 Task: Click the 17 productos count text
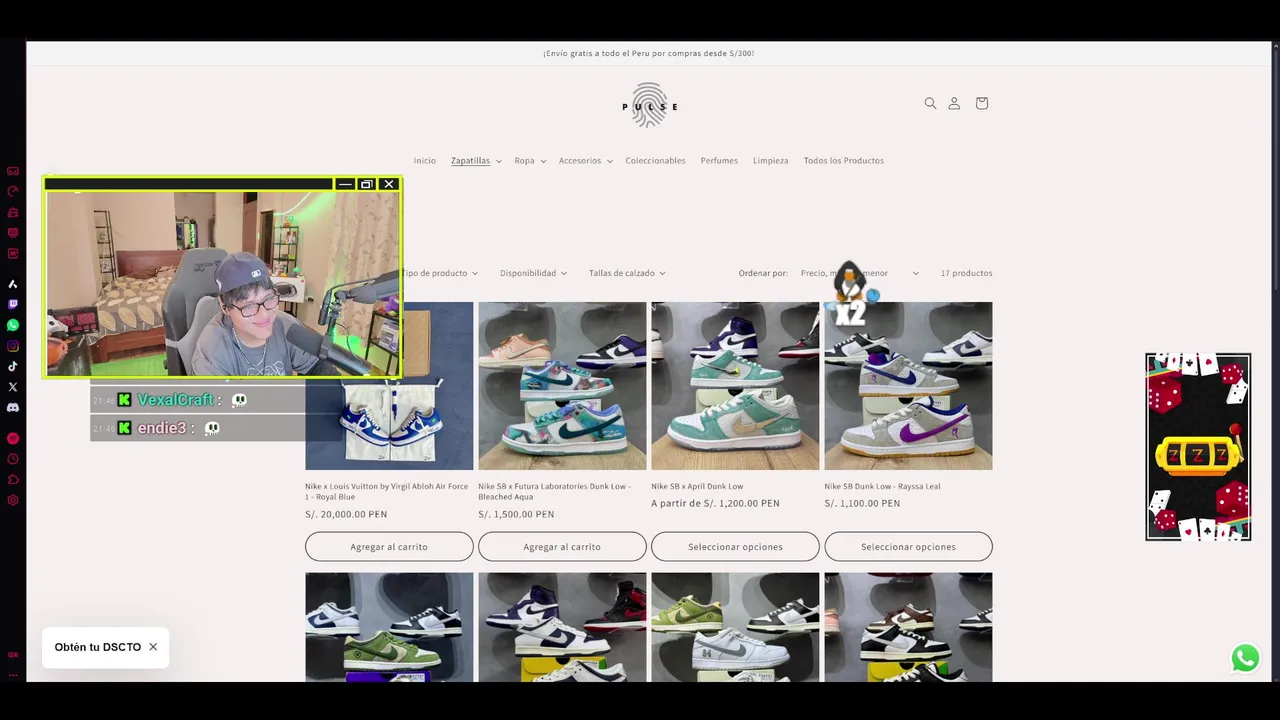(x=966, y=273)
